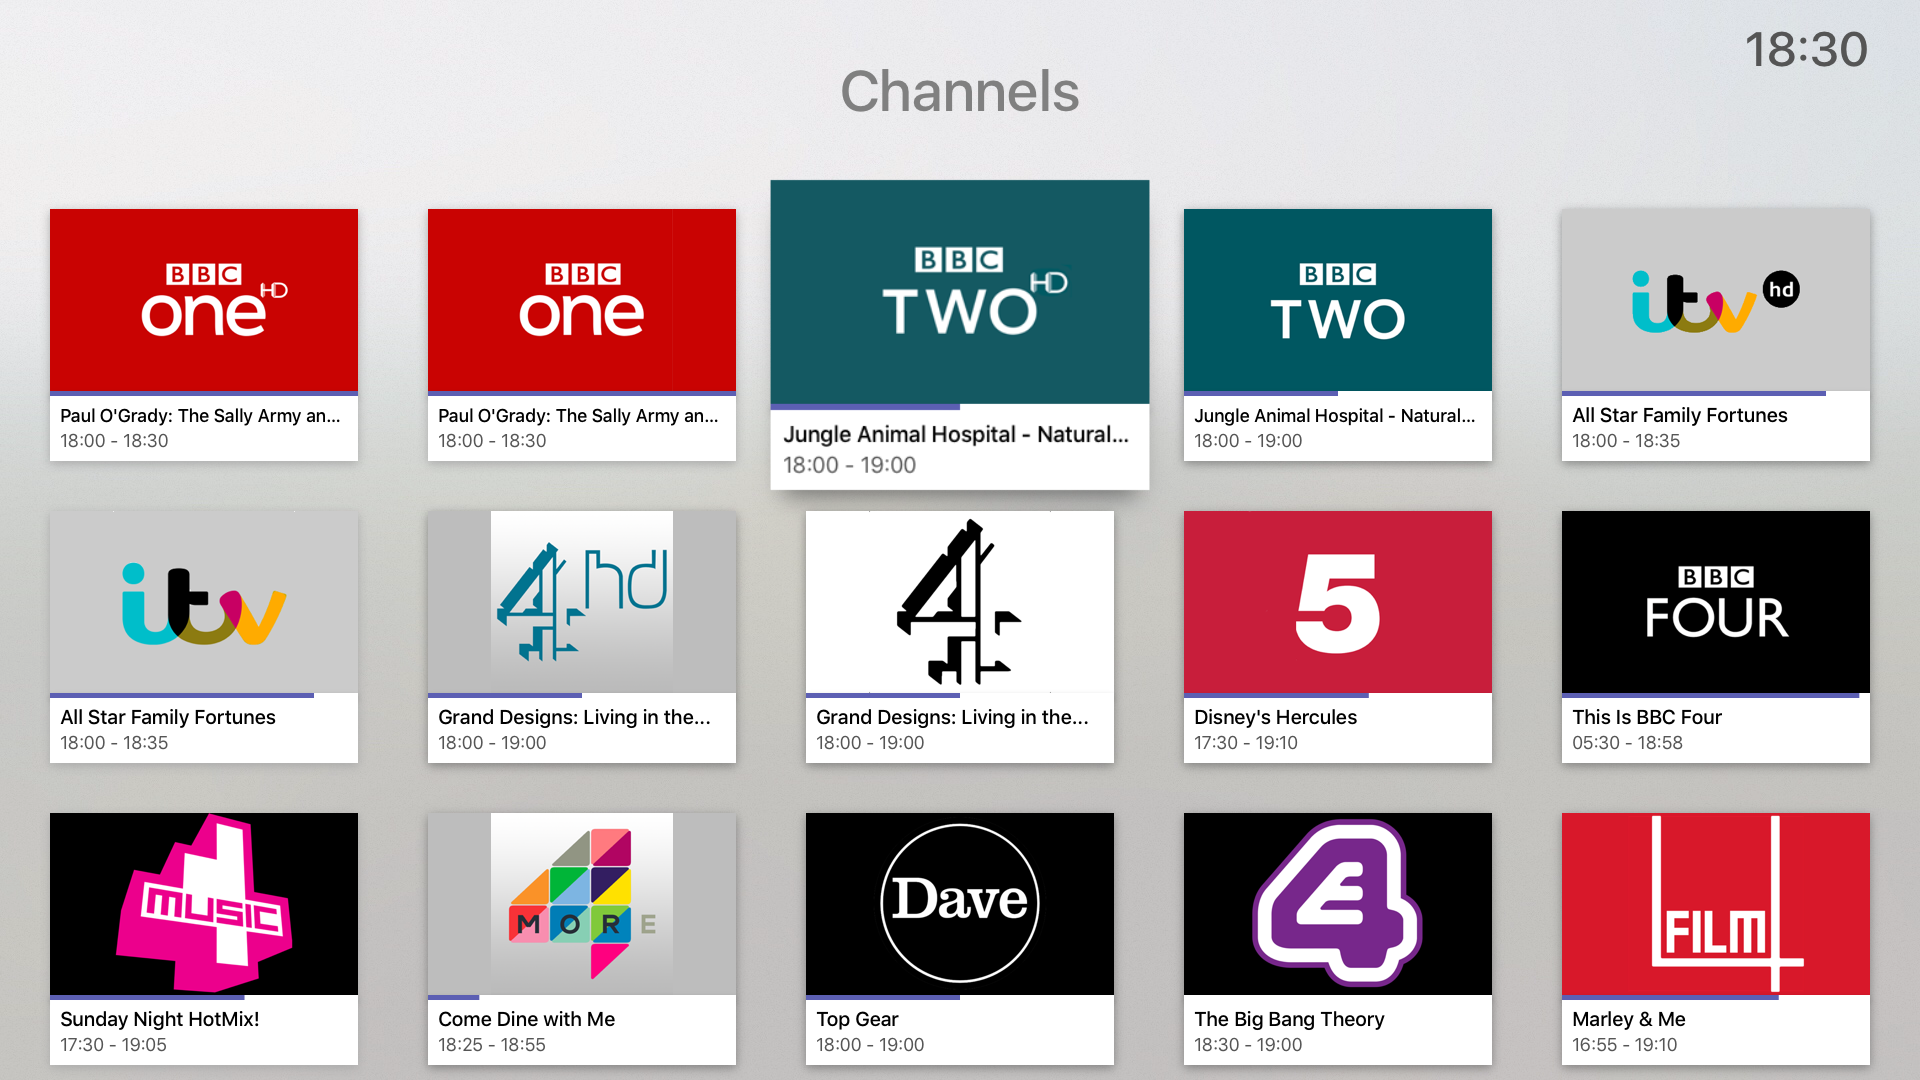1920x1080 pixels.
Task: Select 'Marley & Me' programme title
Action: pos(1629,1019)
